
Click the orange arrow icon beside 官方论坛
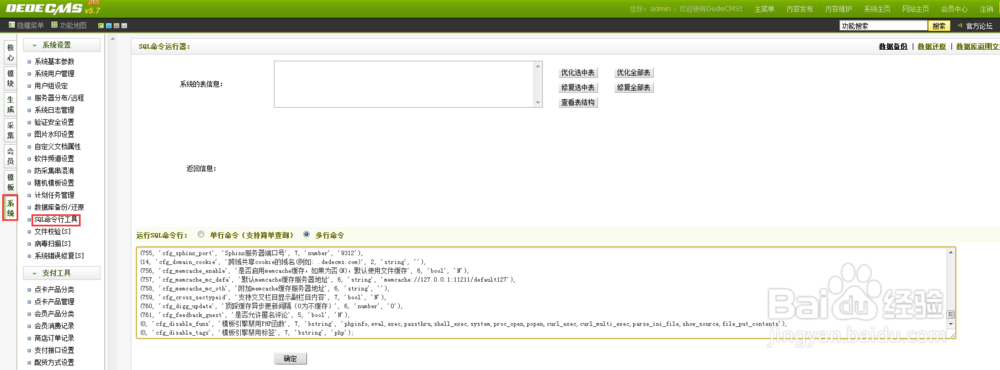pyautogui.click(x=959, y=26)
